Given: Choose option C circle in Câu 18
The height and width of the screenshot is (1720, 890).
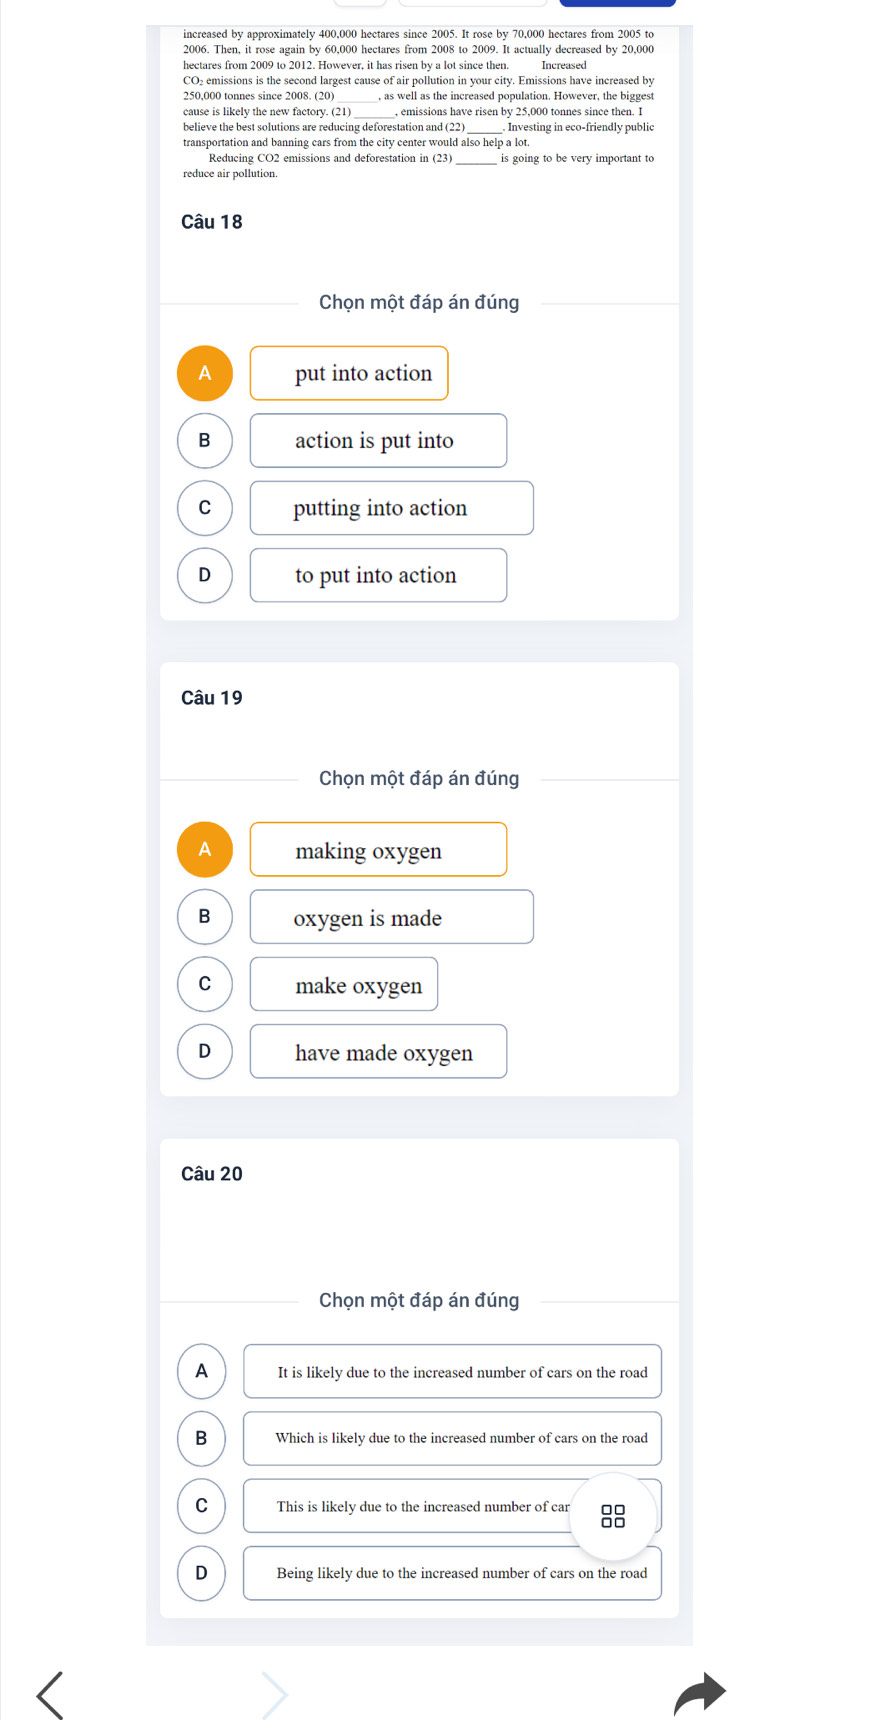Looking at the screenshot, I should pyautogui.click(x=205, y=508).
